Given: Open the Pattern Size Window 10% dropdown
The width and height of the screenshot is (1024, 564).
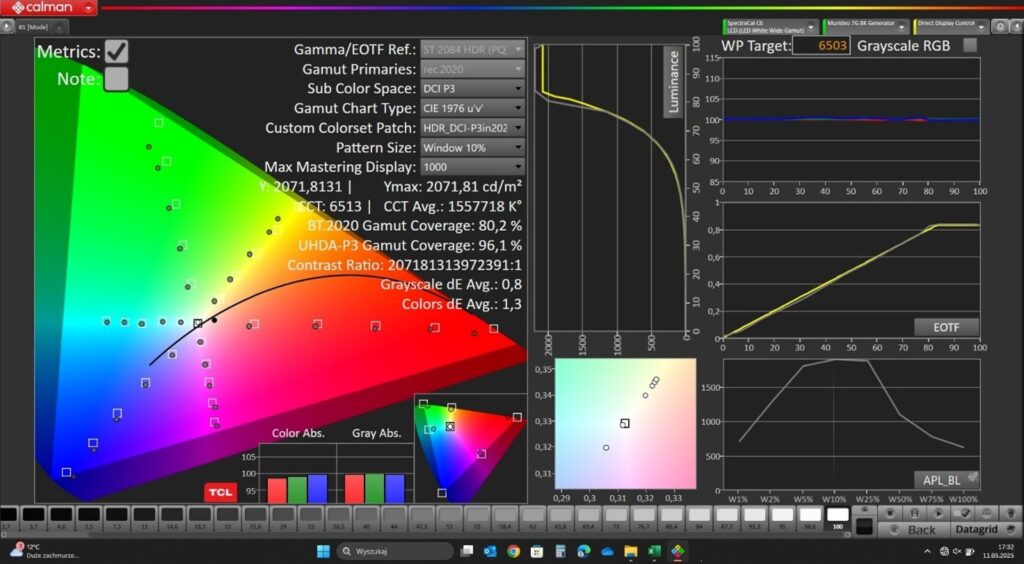Looking at the screenshot, I should (472, 147).
